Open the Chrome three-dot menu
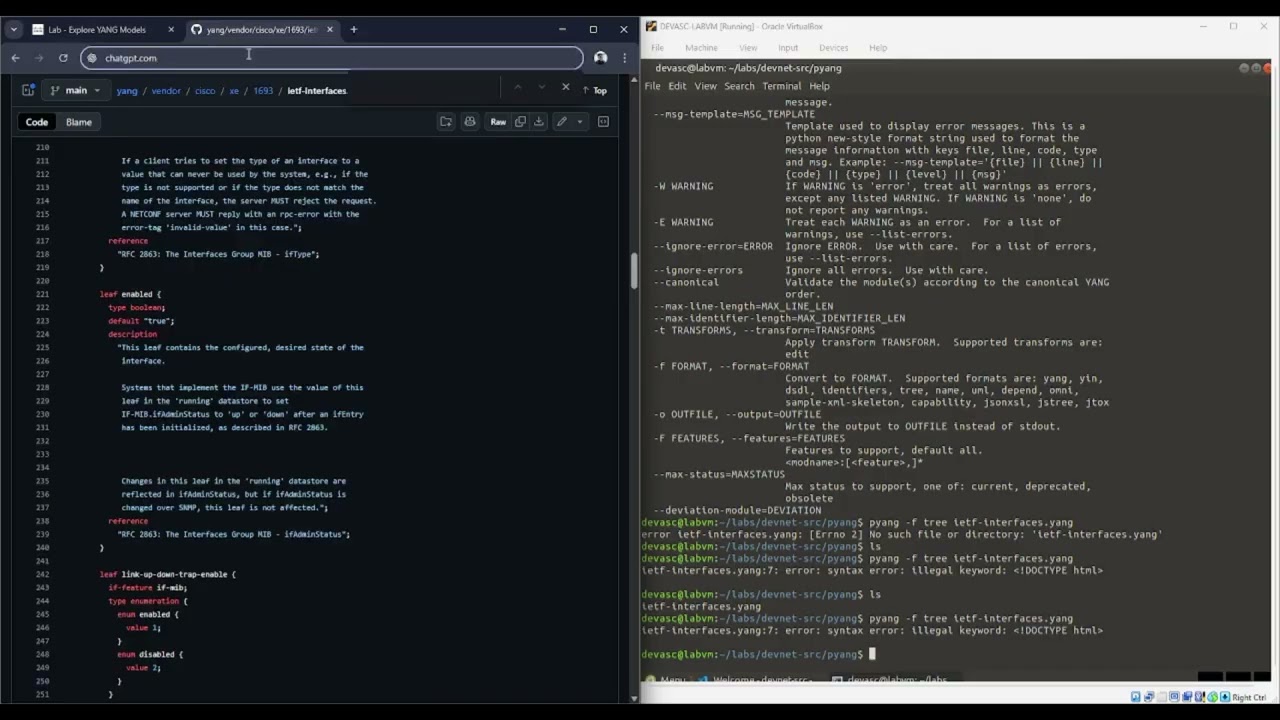 pos(624,58)
